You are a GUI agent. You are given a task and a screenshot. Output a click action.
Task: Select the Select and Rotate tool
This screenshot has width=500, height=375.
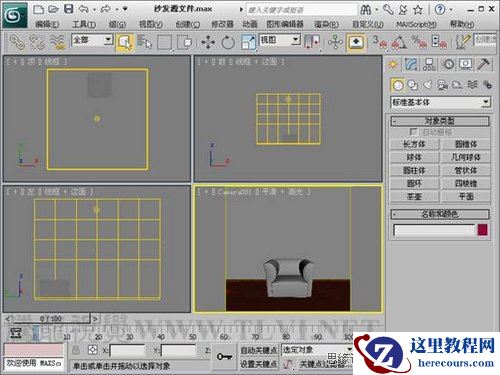coord(228,42)
